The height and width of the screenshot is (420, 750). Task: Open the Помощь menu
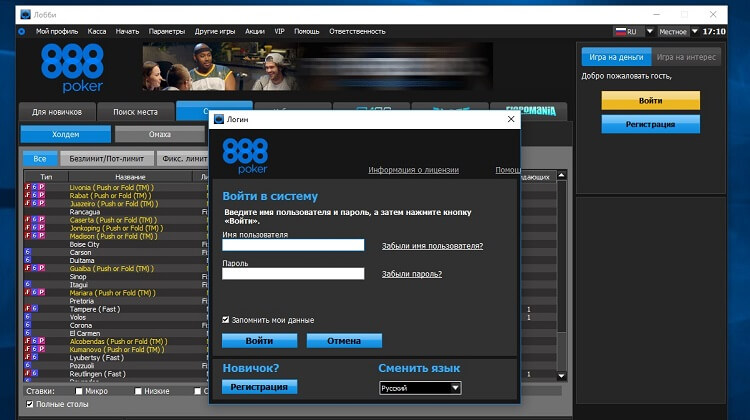[307, 32]
